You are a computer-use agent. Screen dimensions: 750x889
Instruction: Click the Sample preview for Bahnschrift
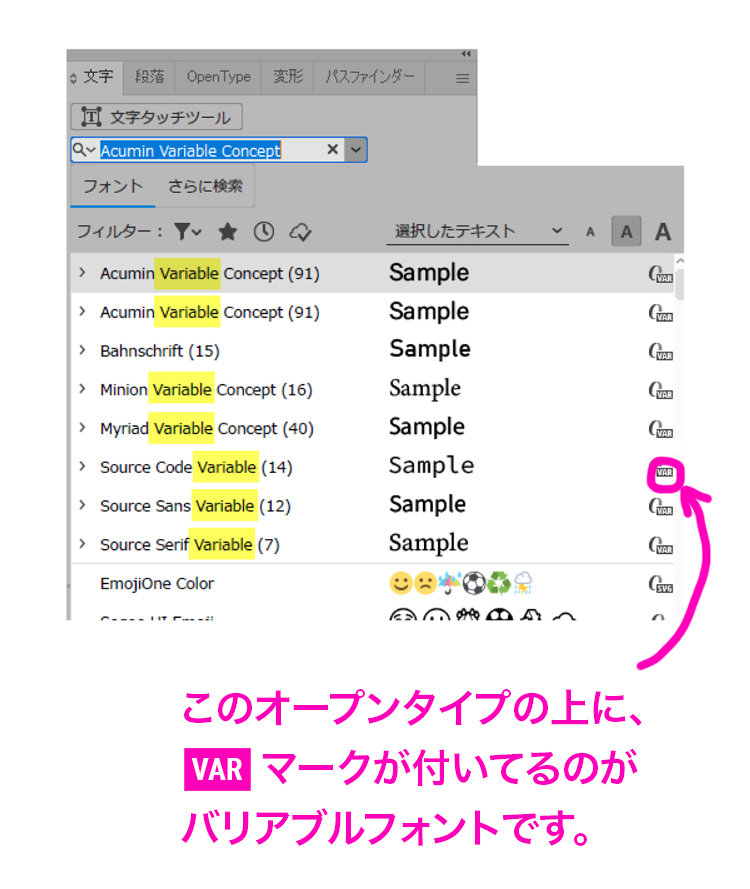[430, 349]
